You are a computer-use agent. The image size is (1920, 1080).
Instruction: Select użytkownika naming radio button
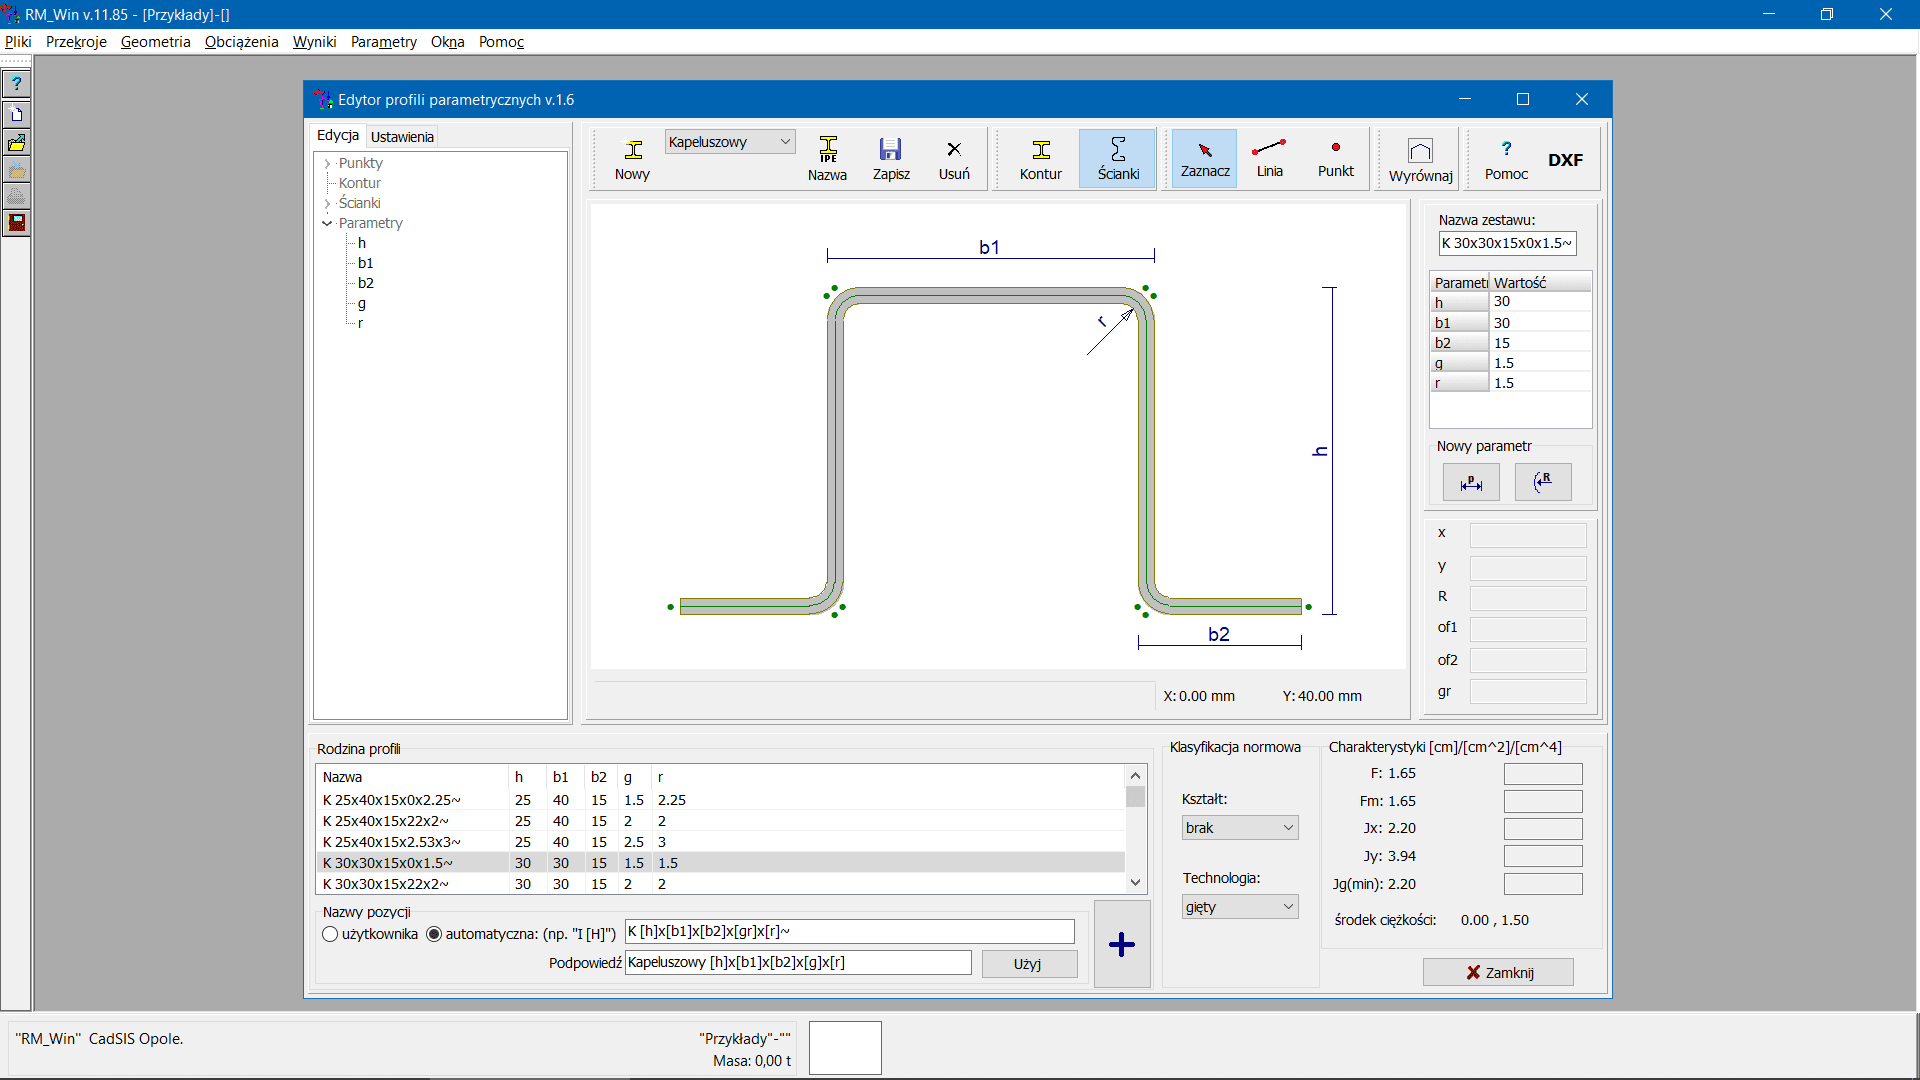tap(330, 934)
